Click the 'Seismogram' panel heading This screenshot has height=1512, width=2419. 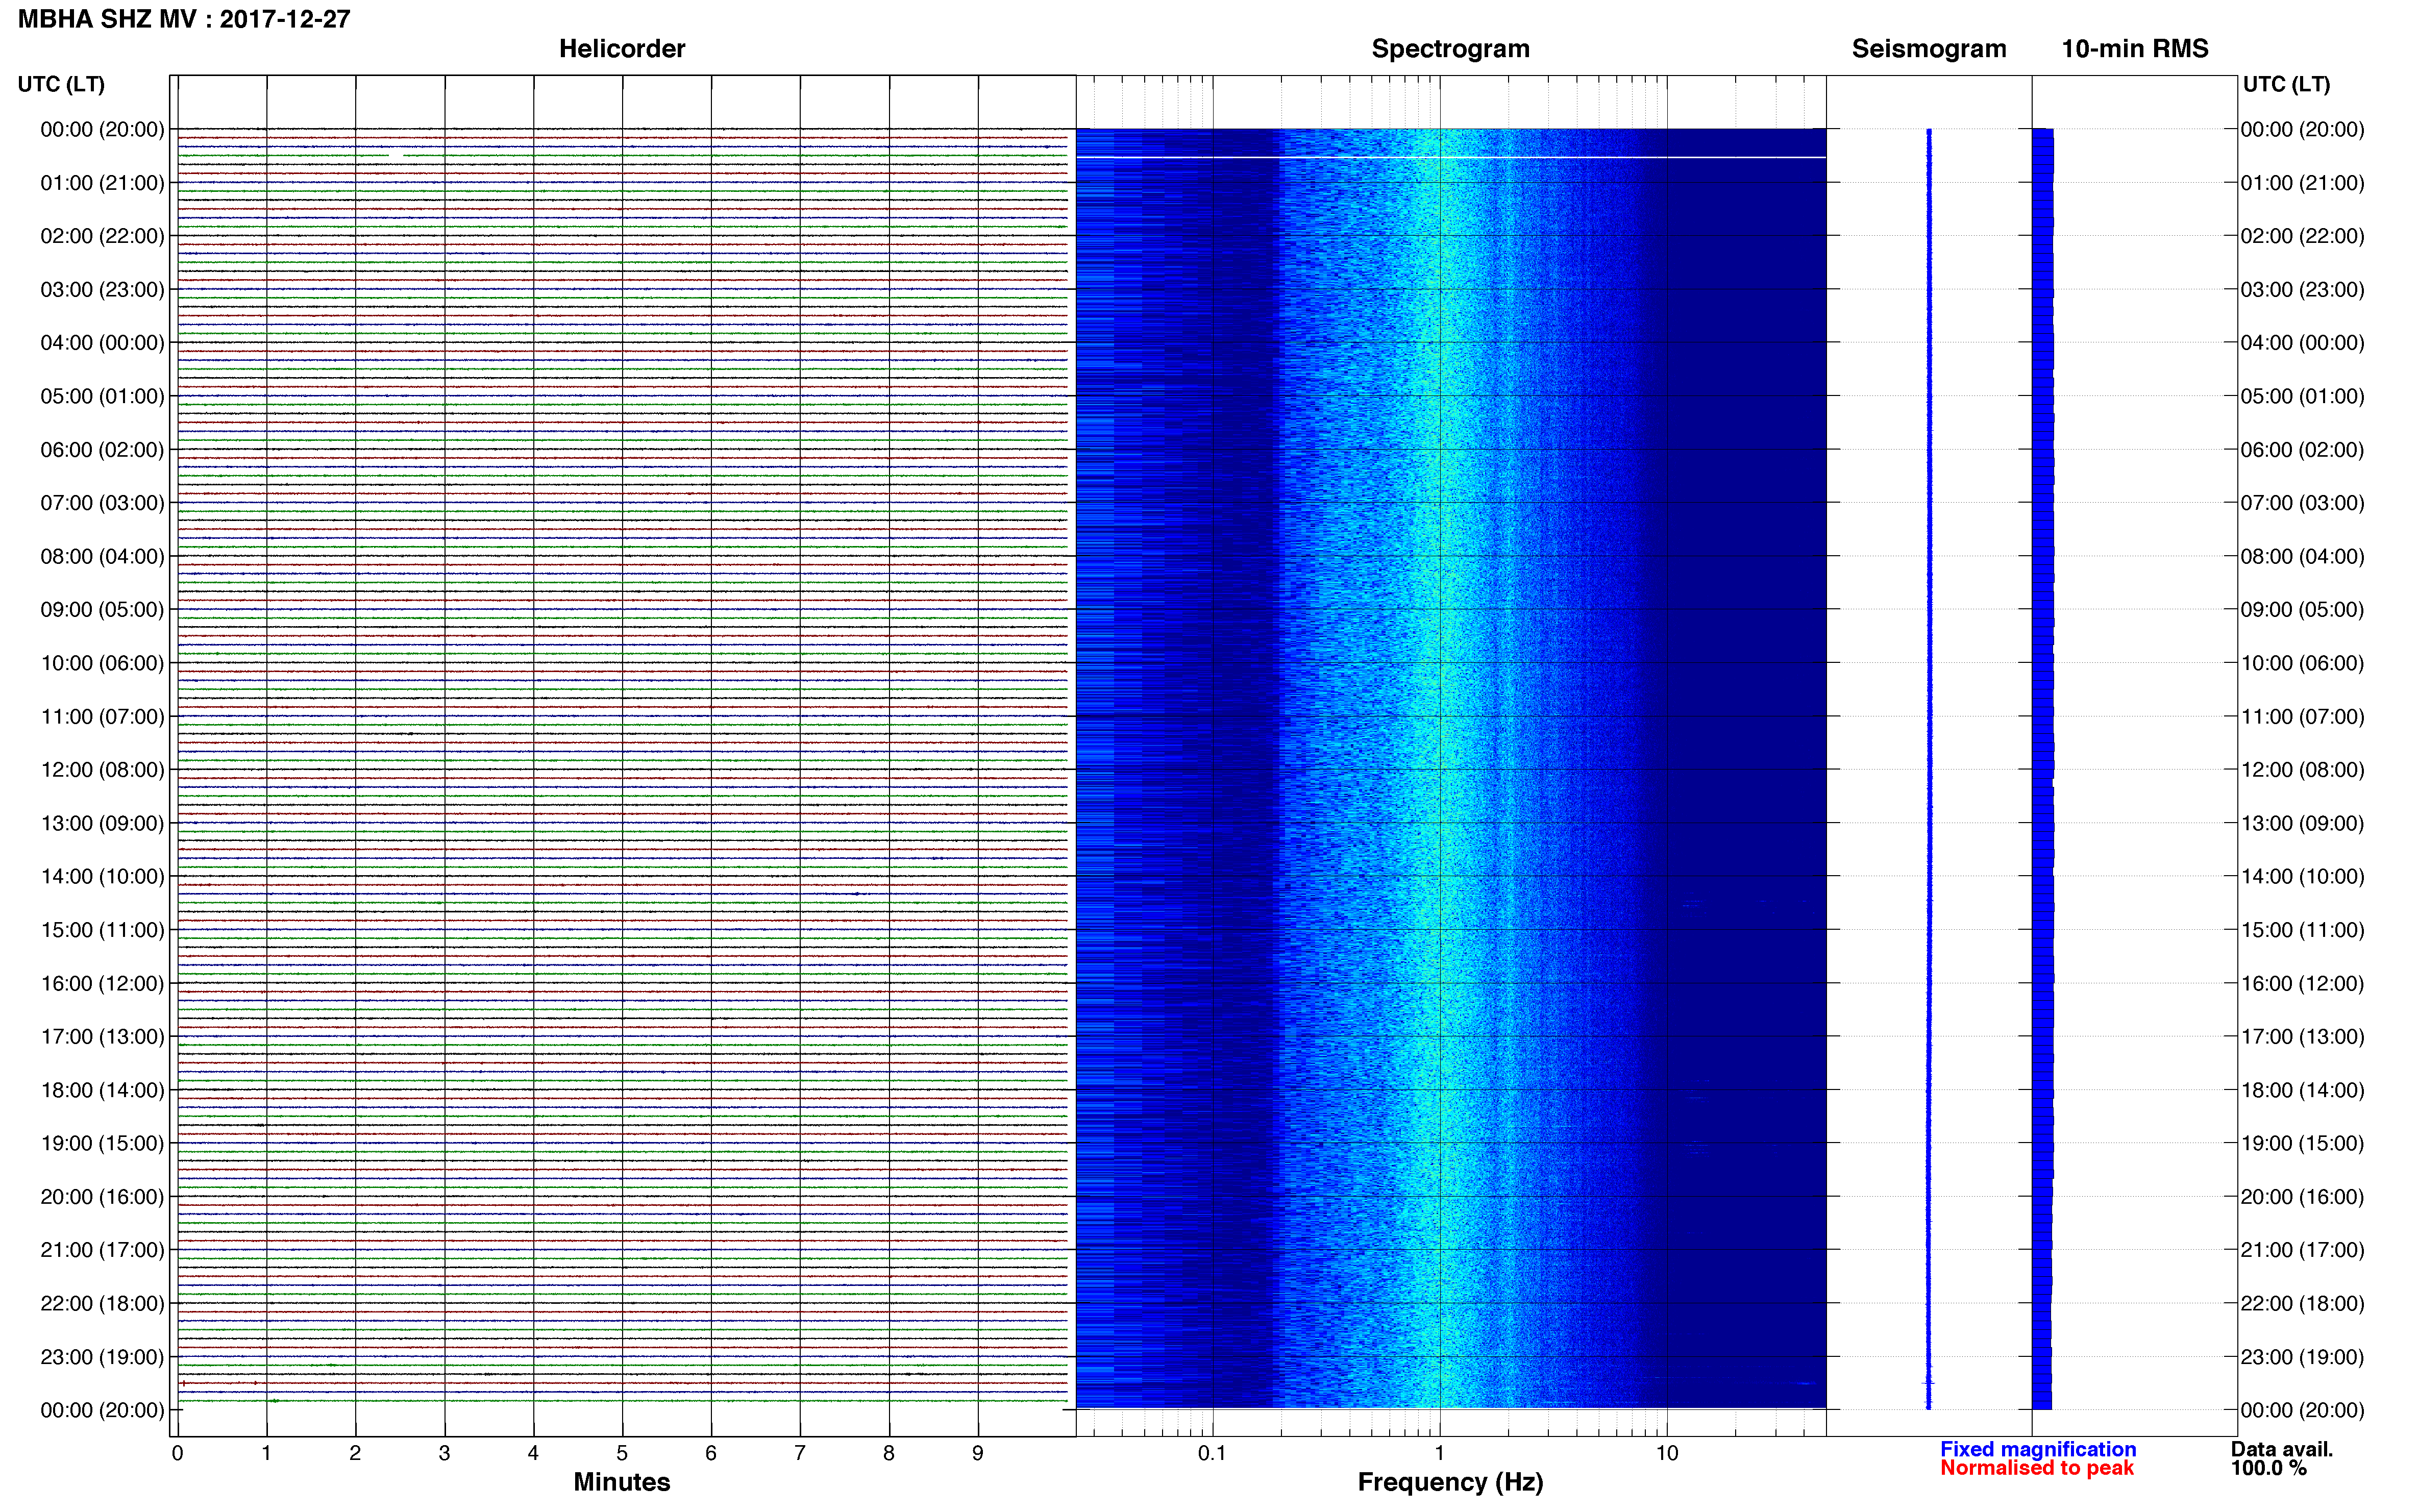pos(1929,49)
